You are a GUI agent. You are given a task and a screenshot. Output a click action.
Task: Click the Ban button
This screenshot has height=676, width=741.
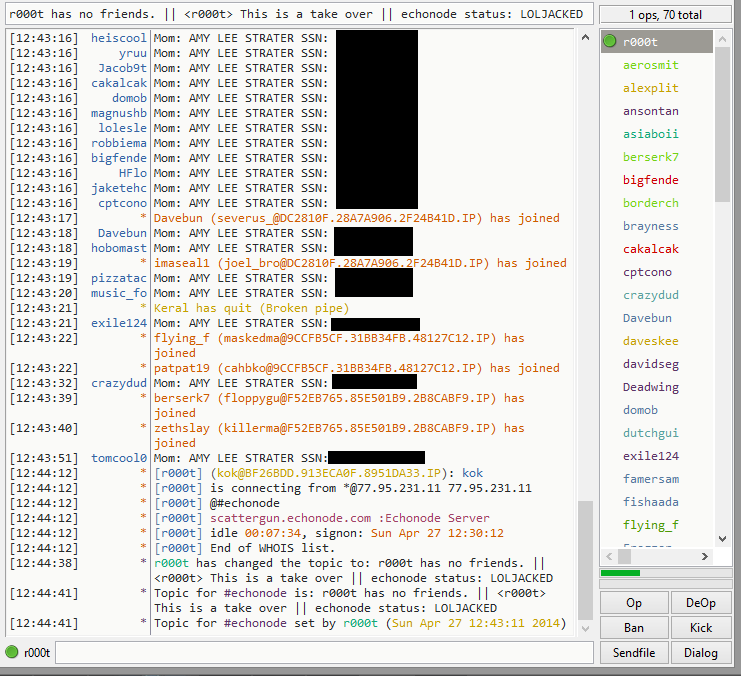(633, 628)
